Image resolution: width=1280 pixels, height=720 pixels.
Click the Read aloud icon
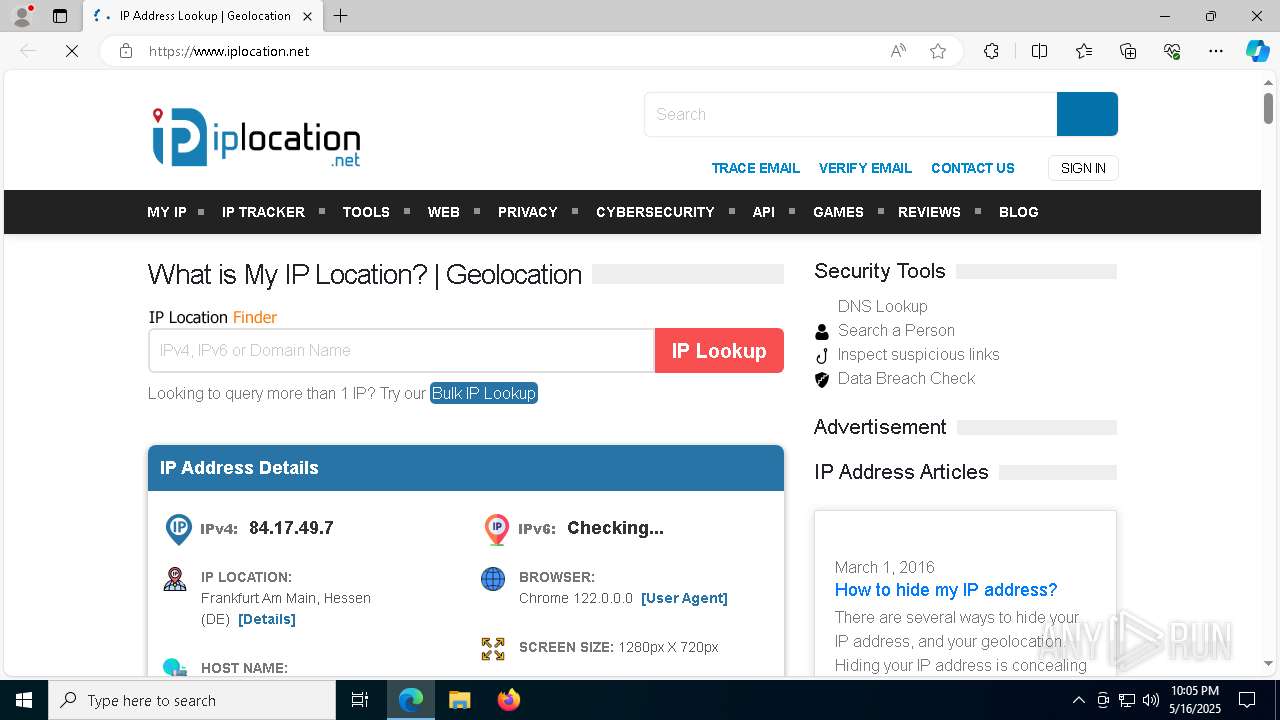coord(898,51)
